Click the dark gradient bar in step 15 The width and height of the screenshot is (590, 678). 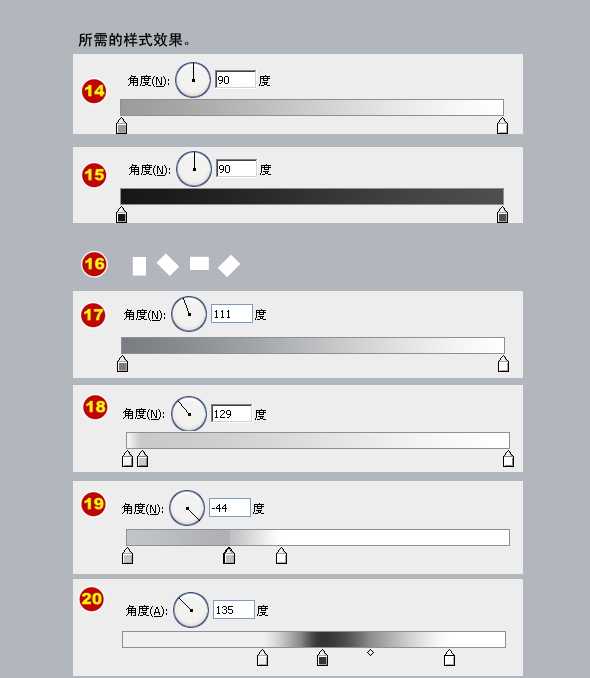(312, 196)
